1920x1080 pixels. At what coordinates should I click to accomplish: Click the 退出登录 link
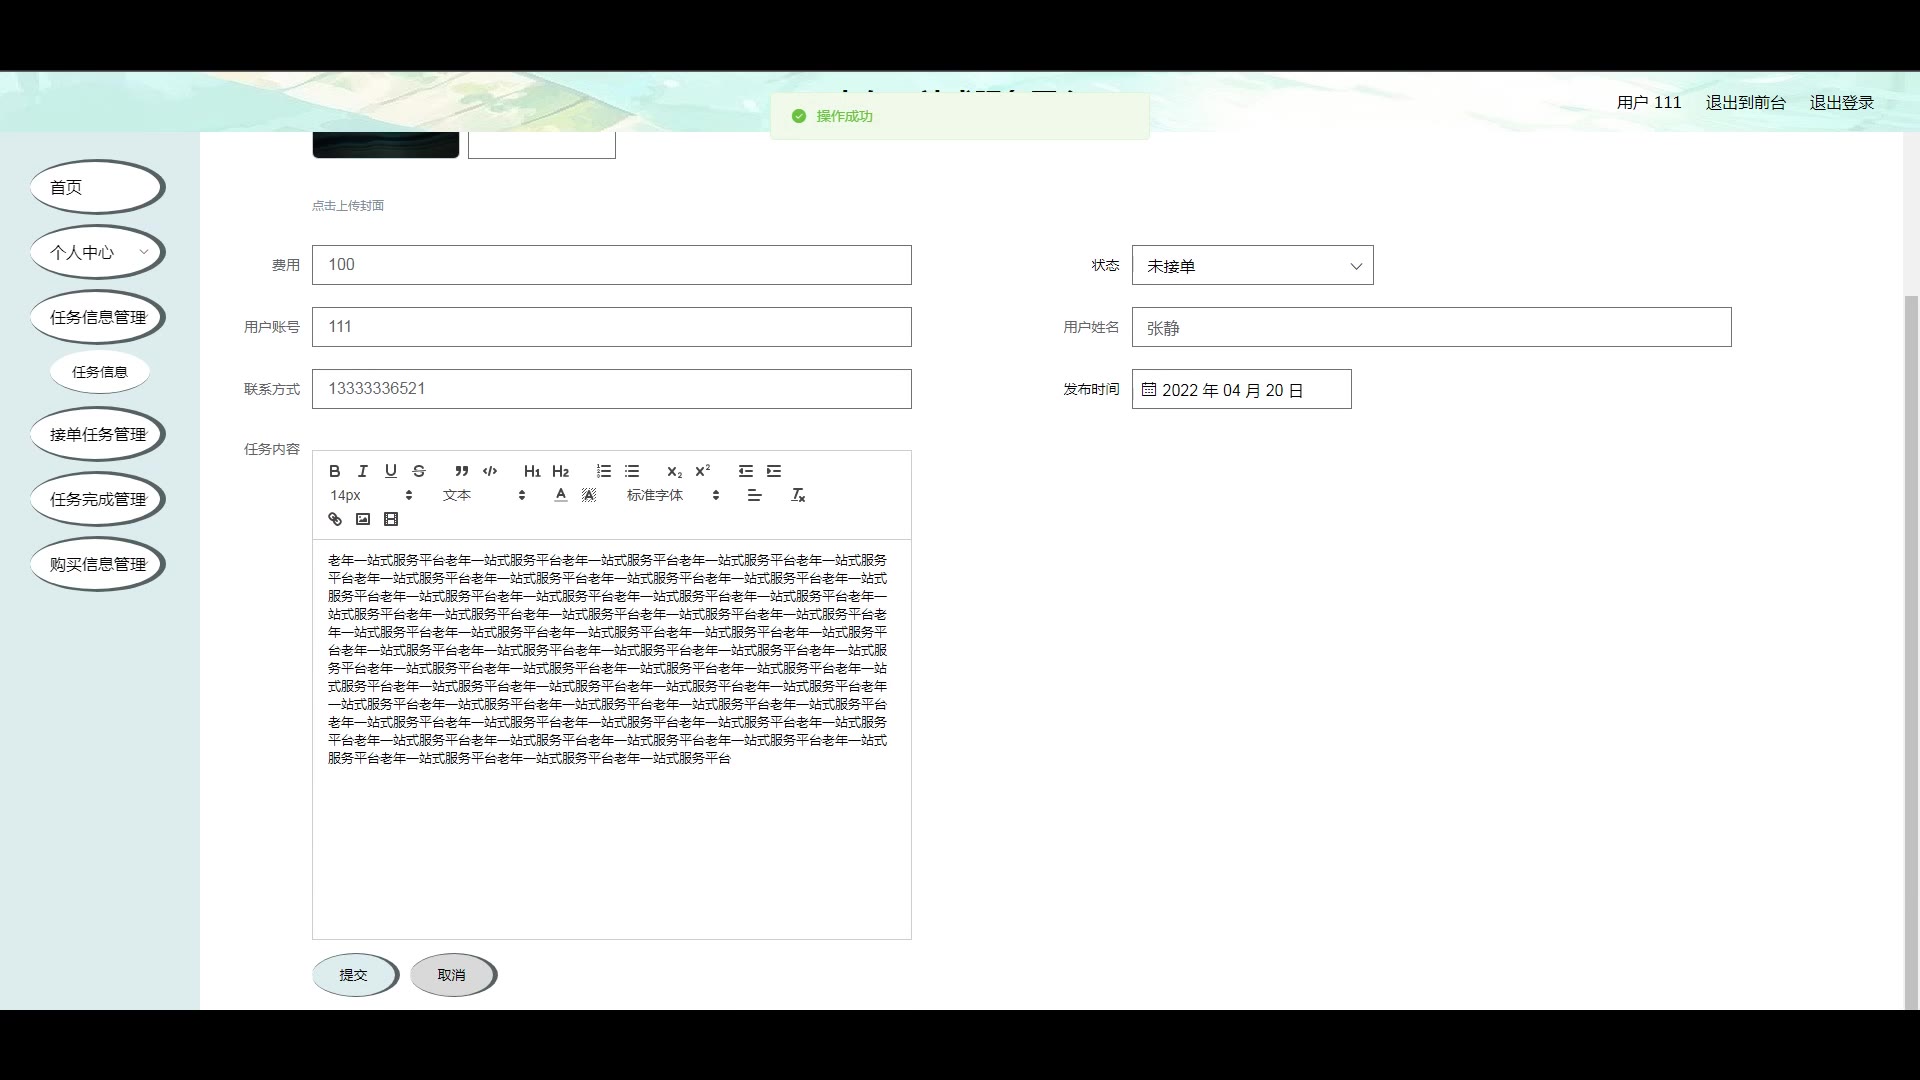pyautogui.click(x=1841, y=102)
